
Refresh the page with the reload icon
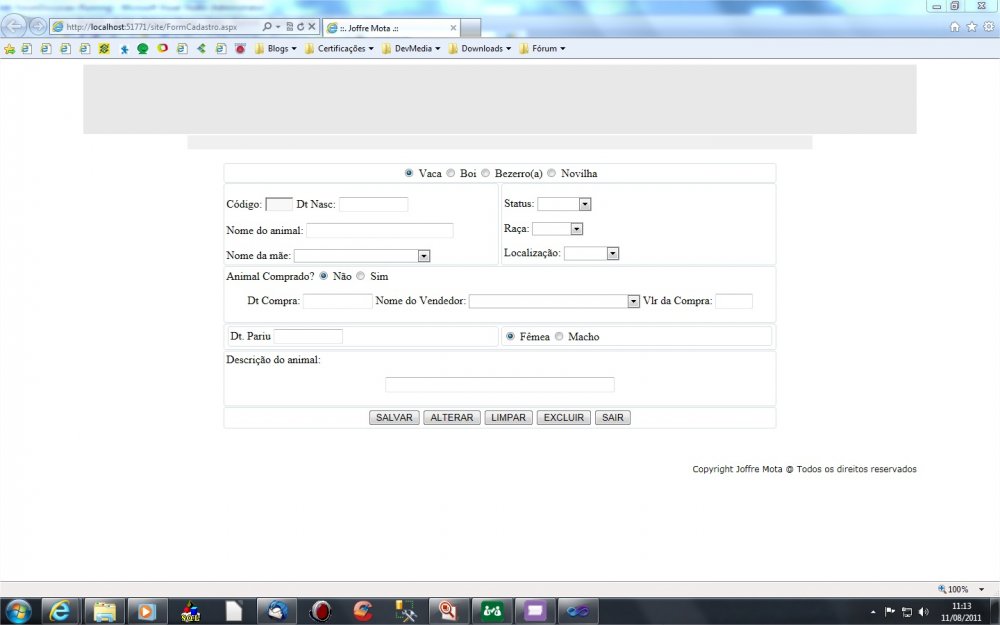coord(300,27)
